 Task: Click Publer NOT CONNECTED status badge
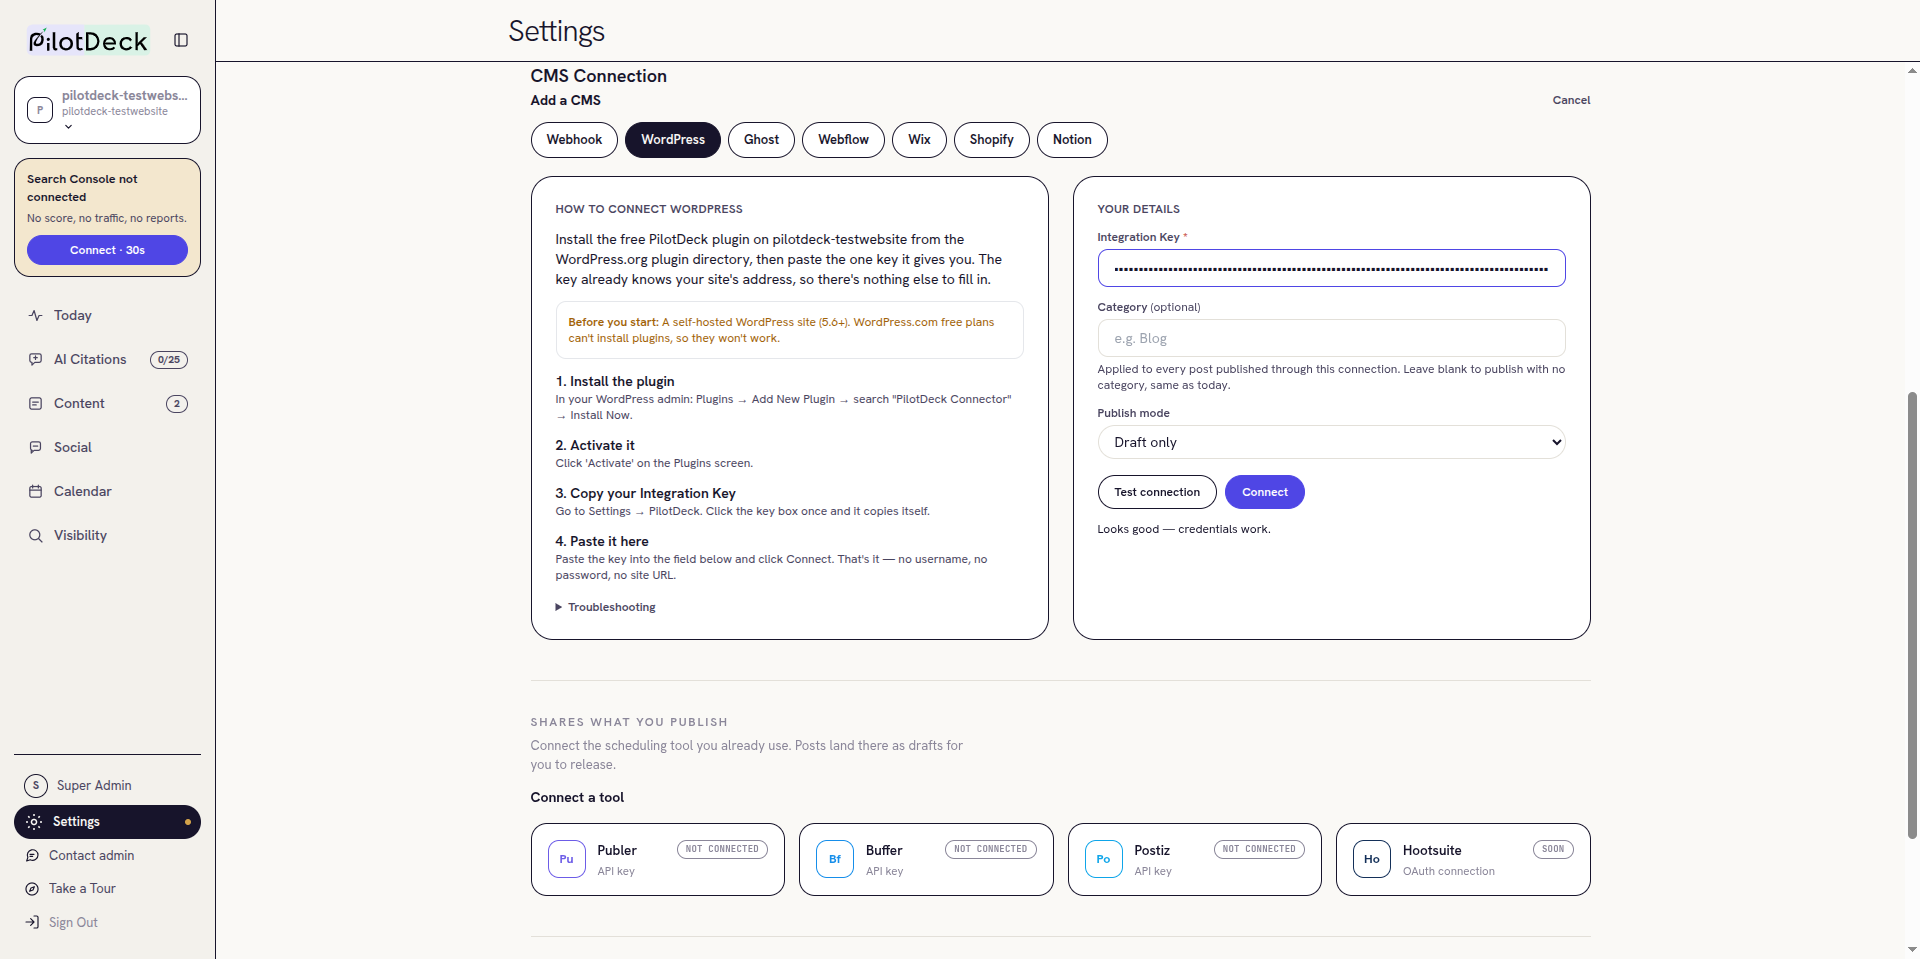click(x=723, y=849)
